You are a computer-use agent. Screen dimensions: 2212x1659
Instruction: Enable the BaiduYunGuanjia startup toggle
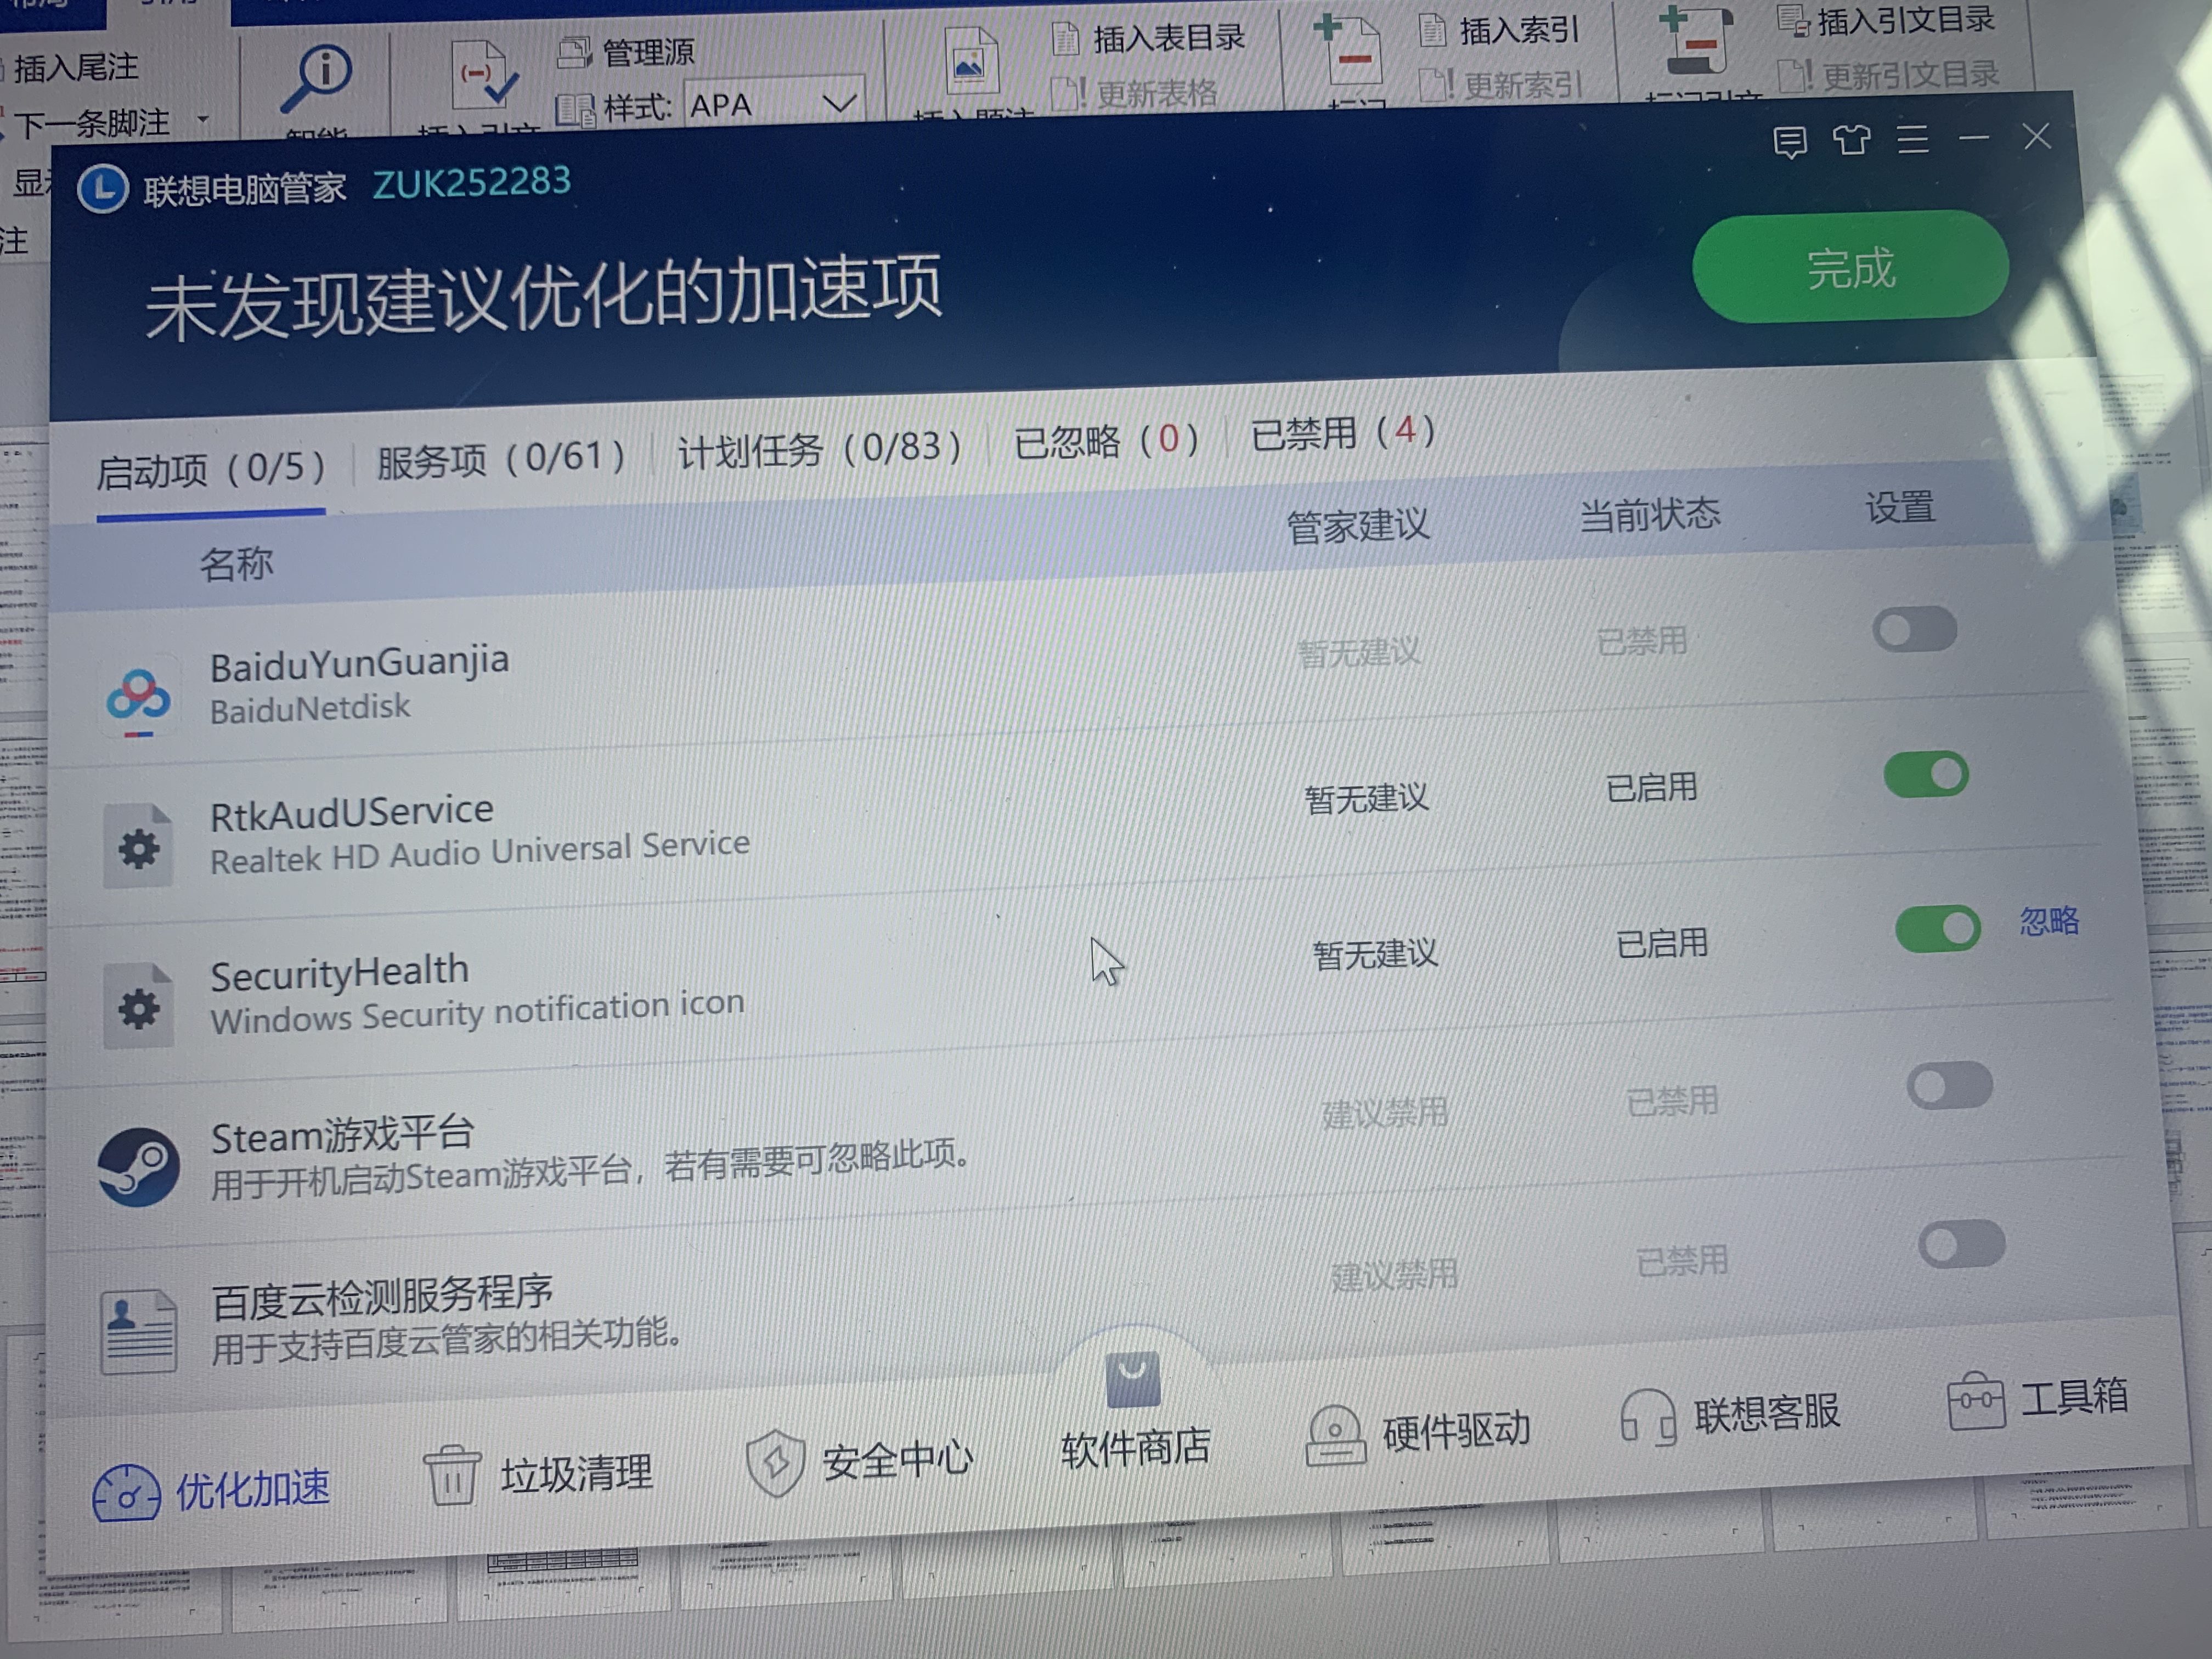click(x=1914, y=630)
